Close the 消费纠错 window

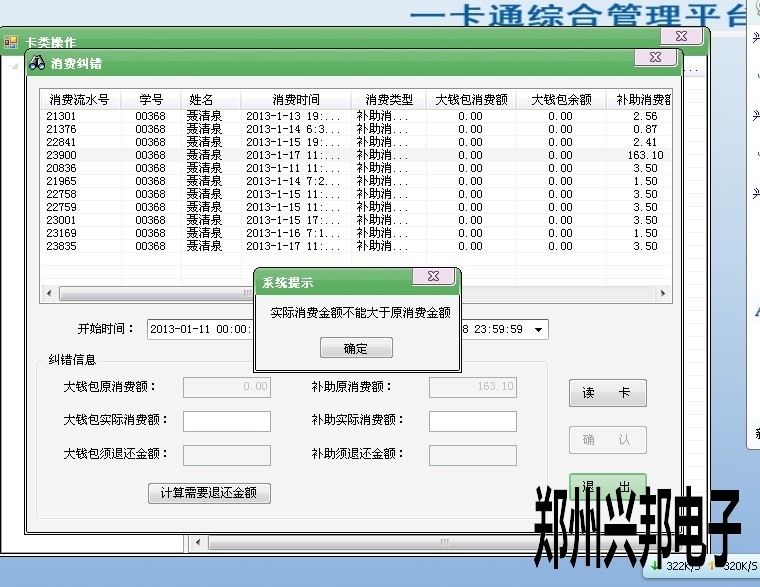[x=654, y=58]
